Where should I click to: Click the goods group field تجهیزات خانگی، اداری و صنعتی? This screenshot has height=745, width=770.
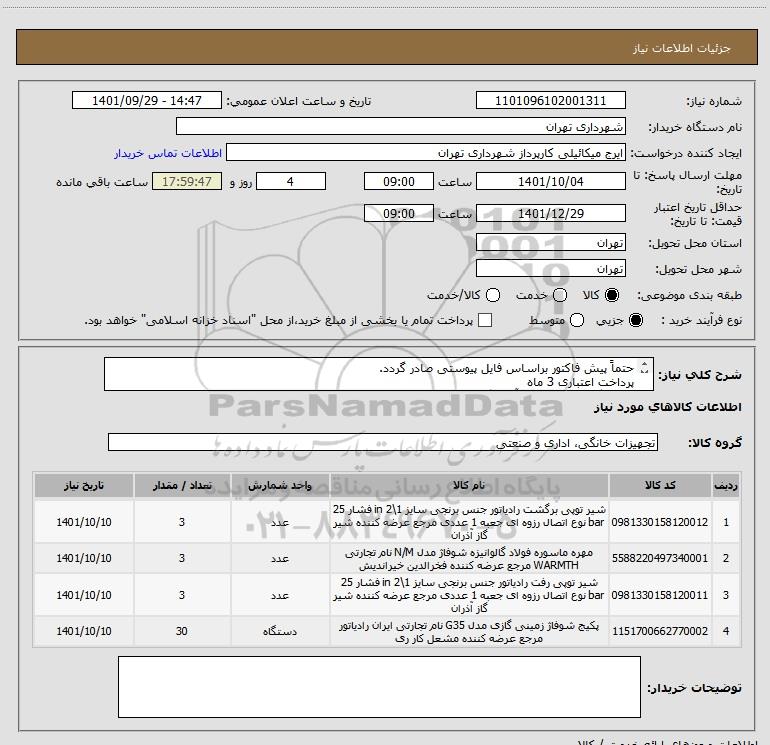tap(383, 442)
